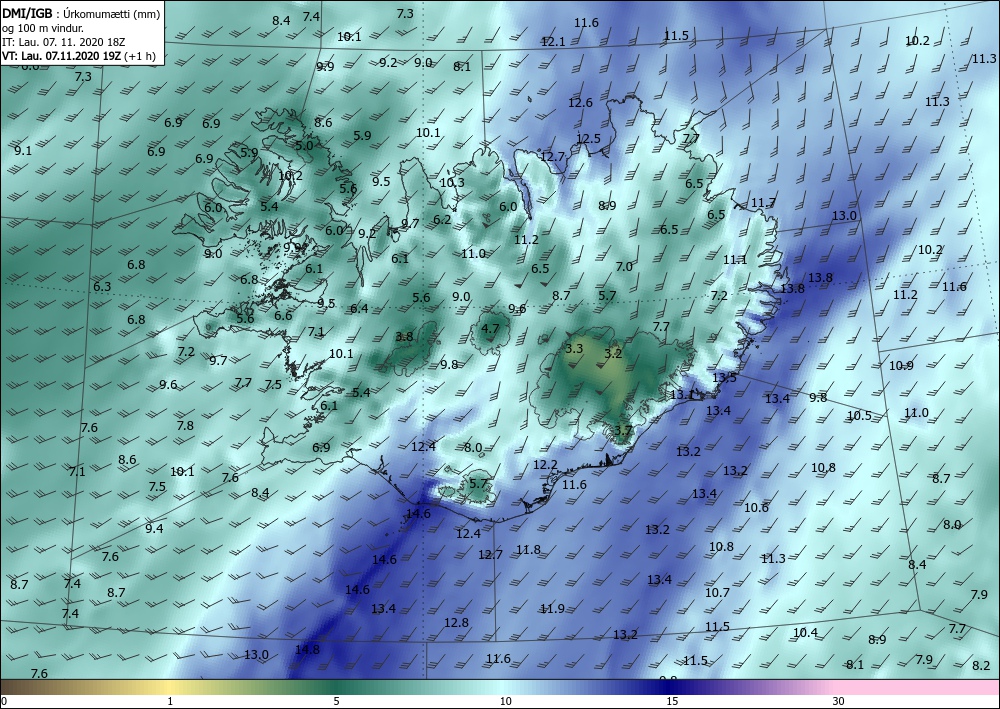
Task: Click the map value 10.6
Action: [756, 508]
